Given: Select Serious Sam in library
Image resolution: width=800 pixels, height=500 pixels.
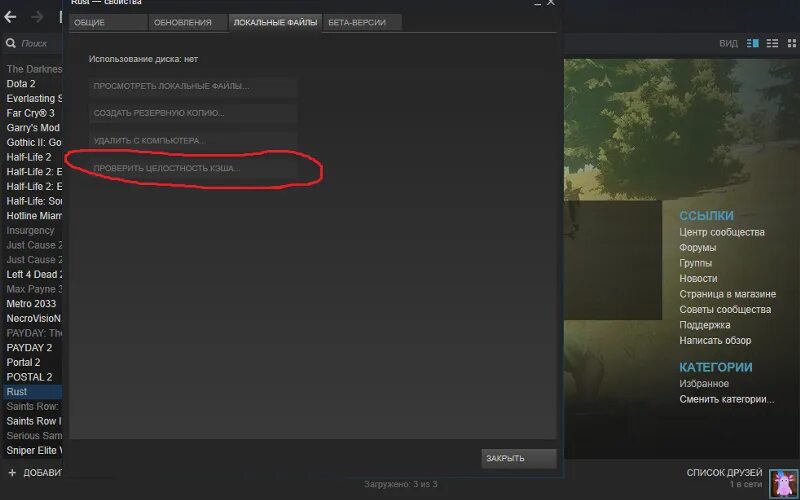Looking at the screenshot, I should click(x=34, y=436).
